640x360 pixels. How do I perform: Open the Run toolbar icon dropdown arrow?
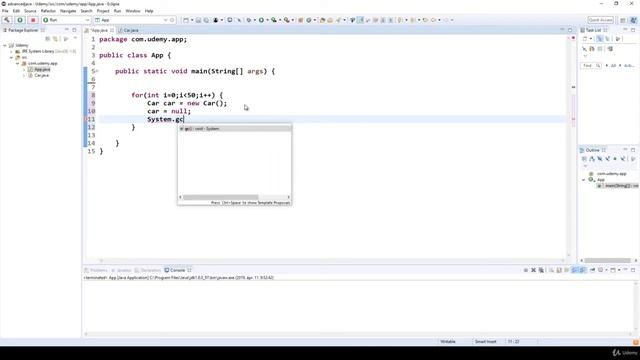[267, 20]
